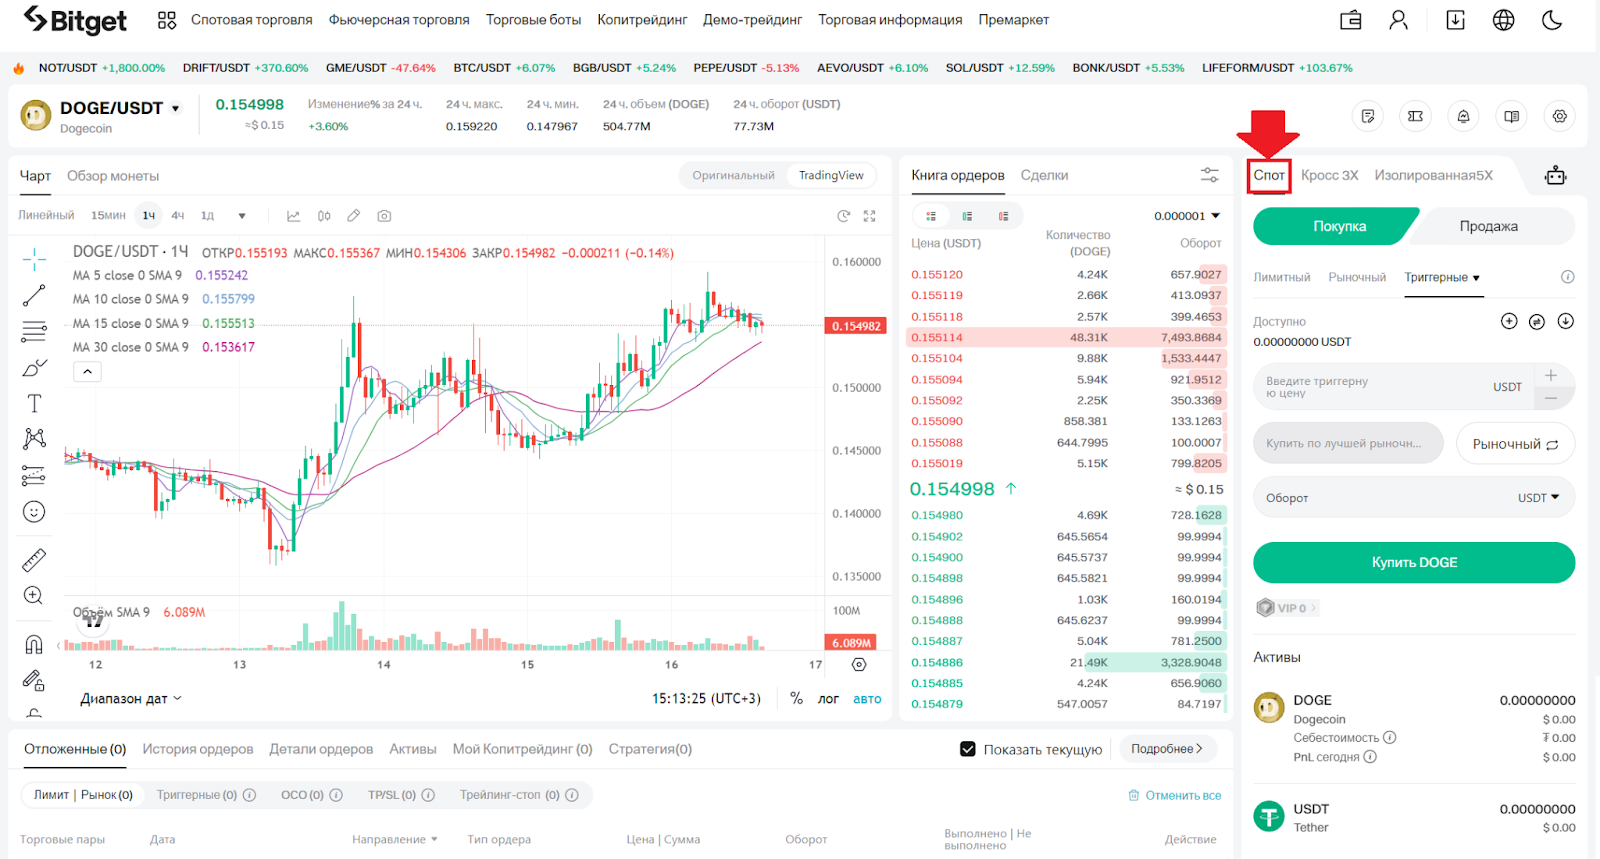Switch to dark mode with the moon icon
This screenshot has width=1600, height=859.
click(1552, 20)
